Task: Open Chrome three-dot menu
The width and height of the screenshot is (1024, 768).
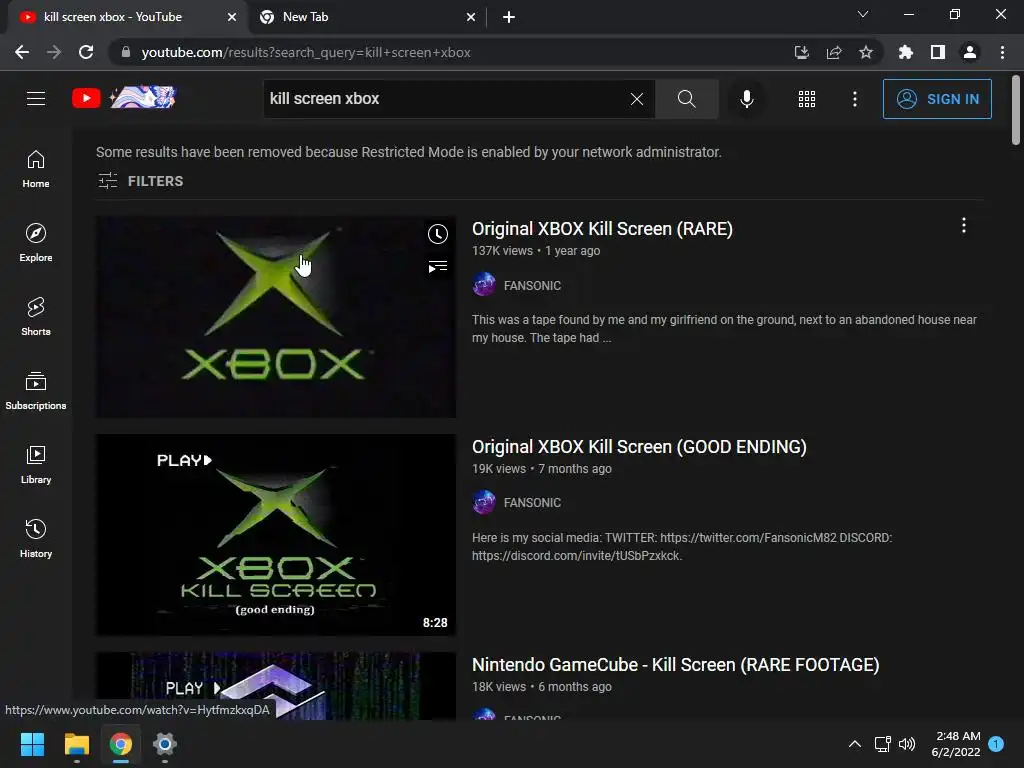Action: [x=1002, y=52]
